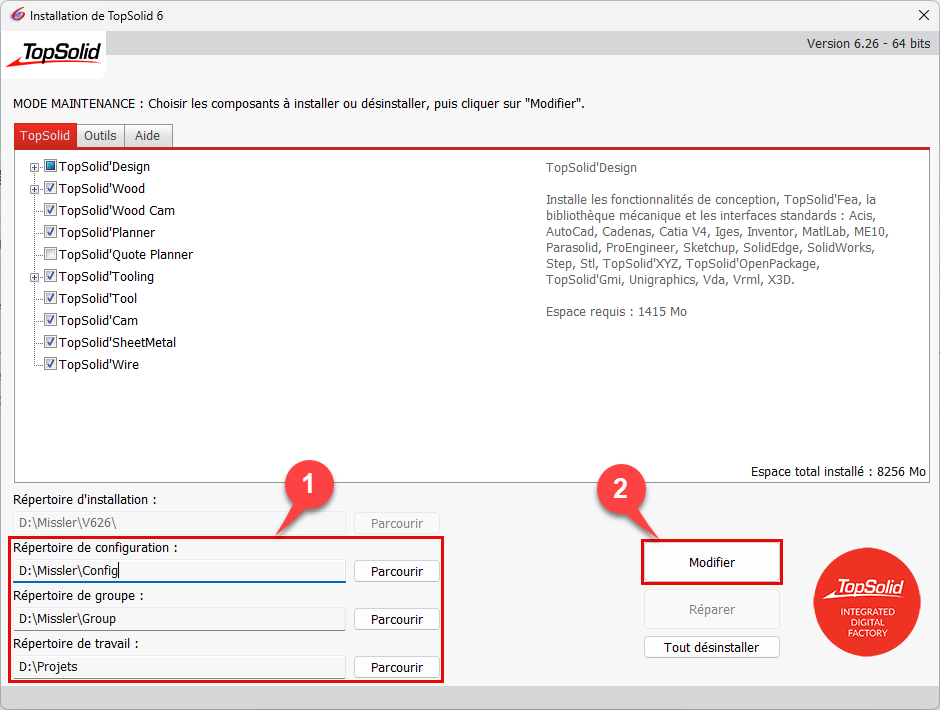The width and height of the screenshot is (940, 710).
Task: Select the TopSolid'Cam tree label
Action: pyautogui.click(x=98, y=320)
